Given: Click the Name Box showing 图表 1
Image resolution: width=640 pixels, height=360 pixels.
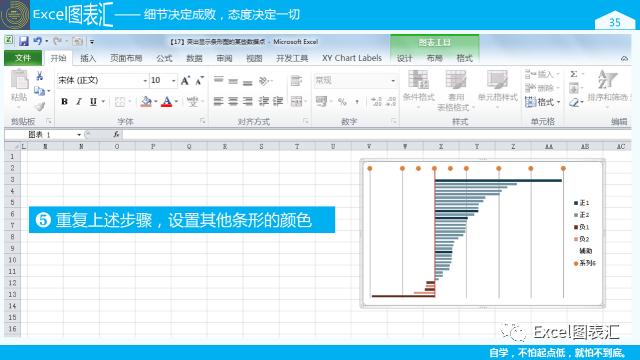Looking at the screenshot, I should tap(43, 134).
